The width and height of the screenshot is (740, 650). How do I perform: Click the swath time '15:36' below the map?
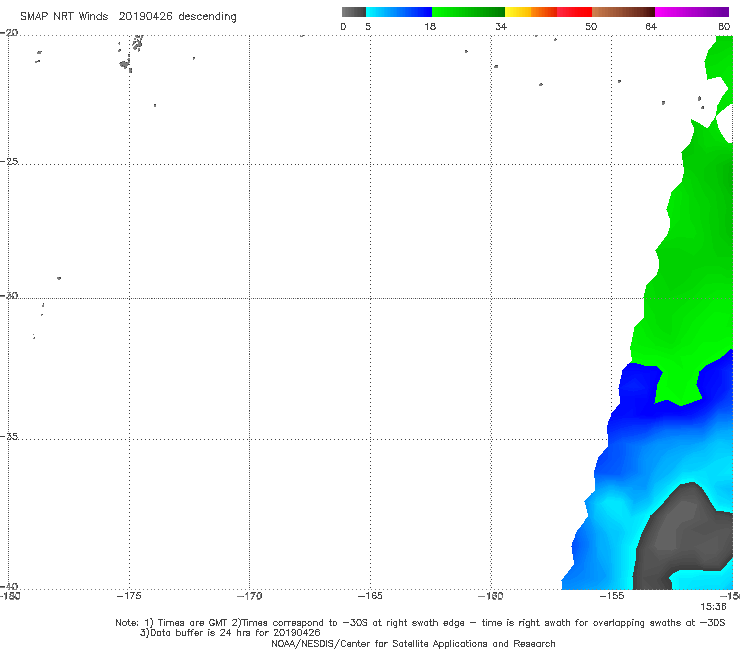[x=713, y=607]
